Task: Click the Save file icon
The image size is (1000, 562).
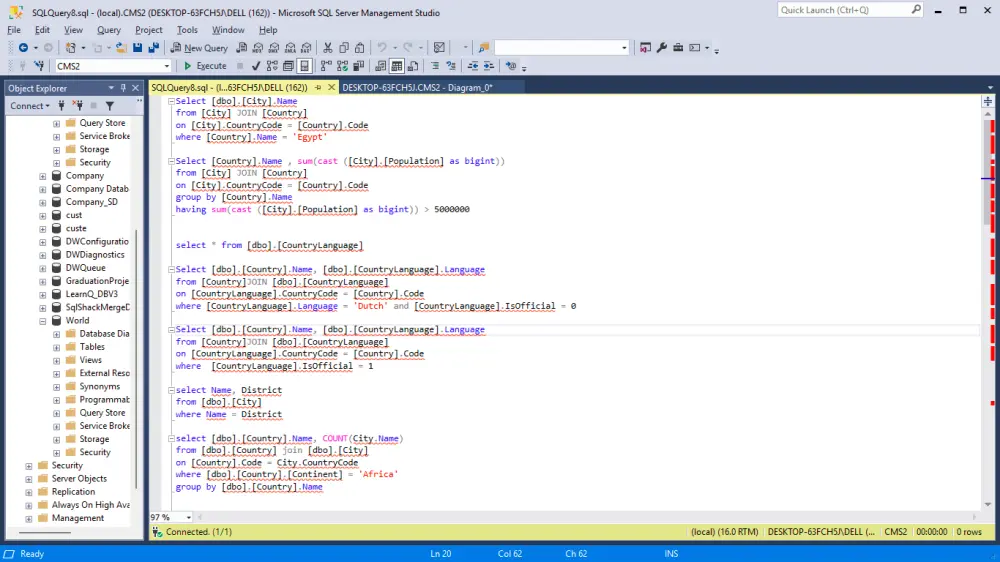Action: pos(137,48)
